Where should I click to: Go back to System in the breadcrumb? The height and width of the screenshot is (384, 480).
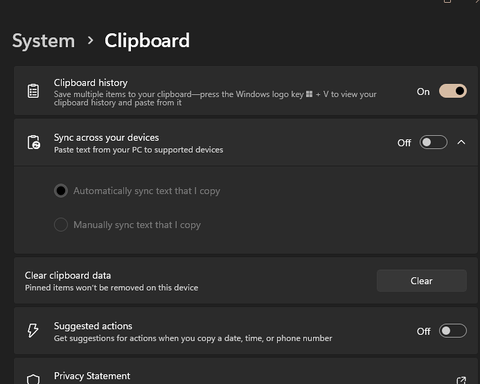click(44, 41)
